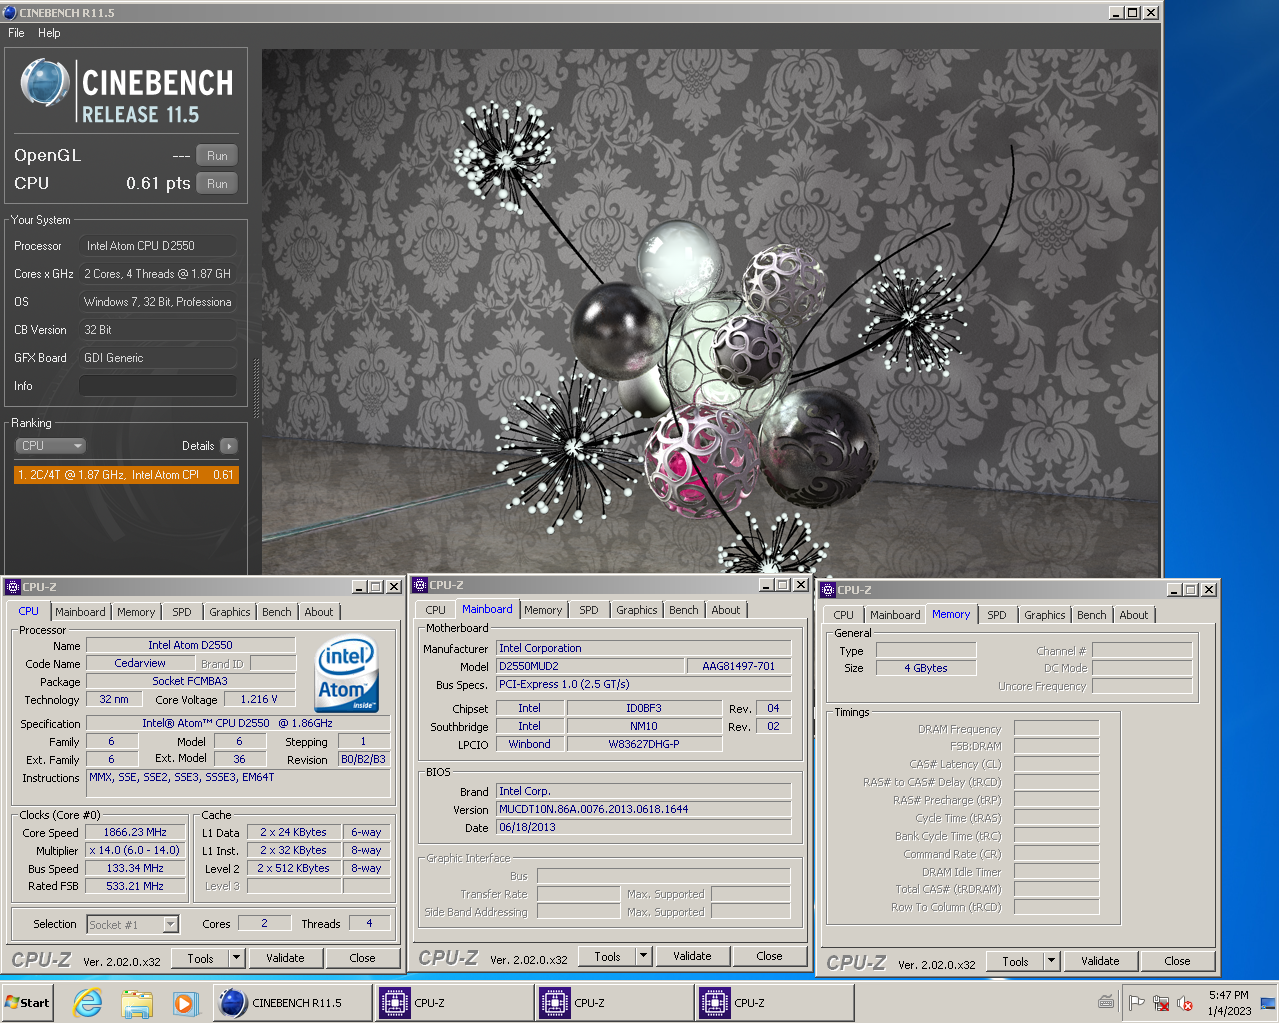The height and width of the screenshot is (1023, 1279).
Task: Click the Model value D2550MUD2
Action: click(x=590, y=666)
